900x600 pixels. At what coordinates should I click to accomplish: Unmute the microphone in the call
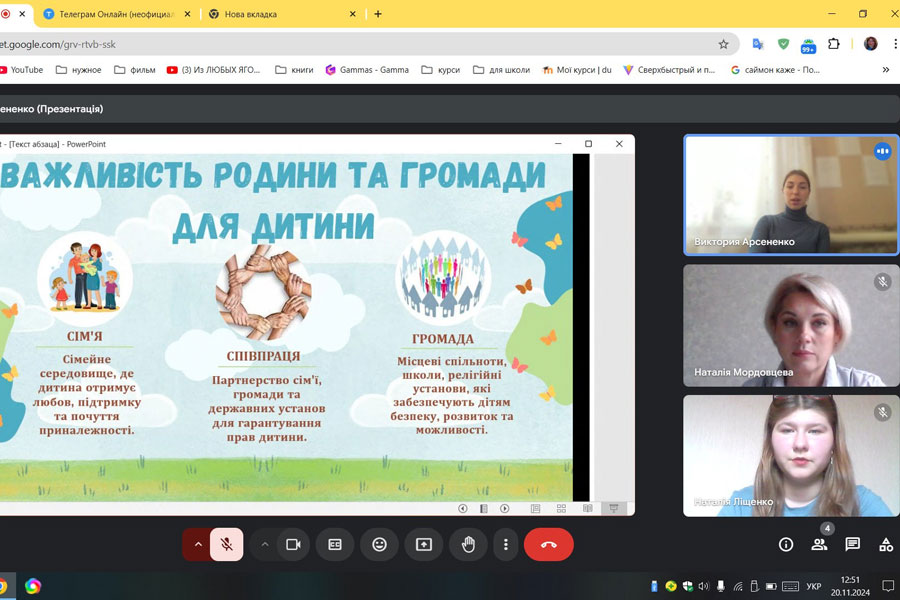click(x=227, y=544)
